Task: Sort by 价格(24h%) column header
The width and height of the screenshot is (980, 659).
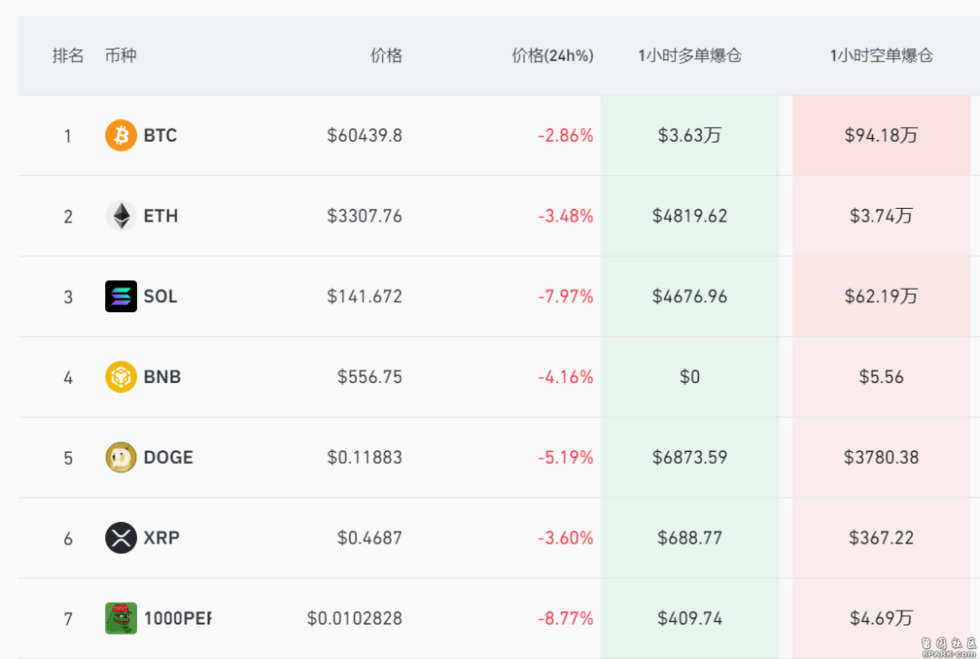Action: click(x=552, y=56)
